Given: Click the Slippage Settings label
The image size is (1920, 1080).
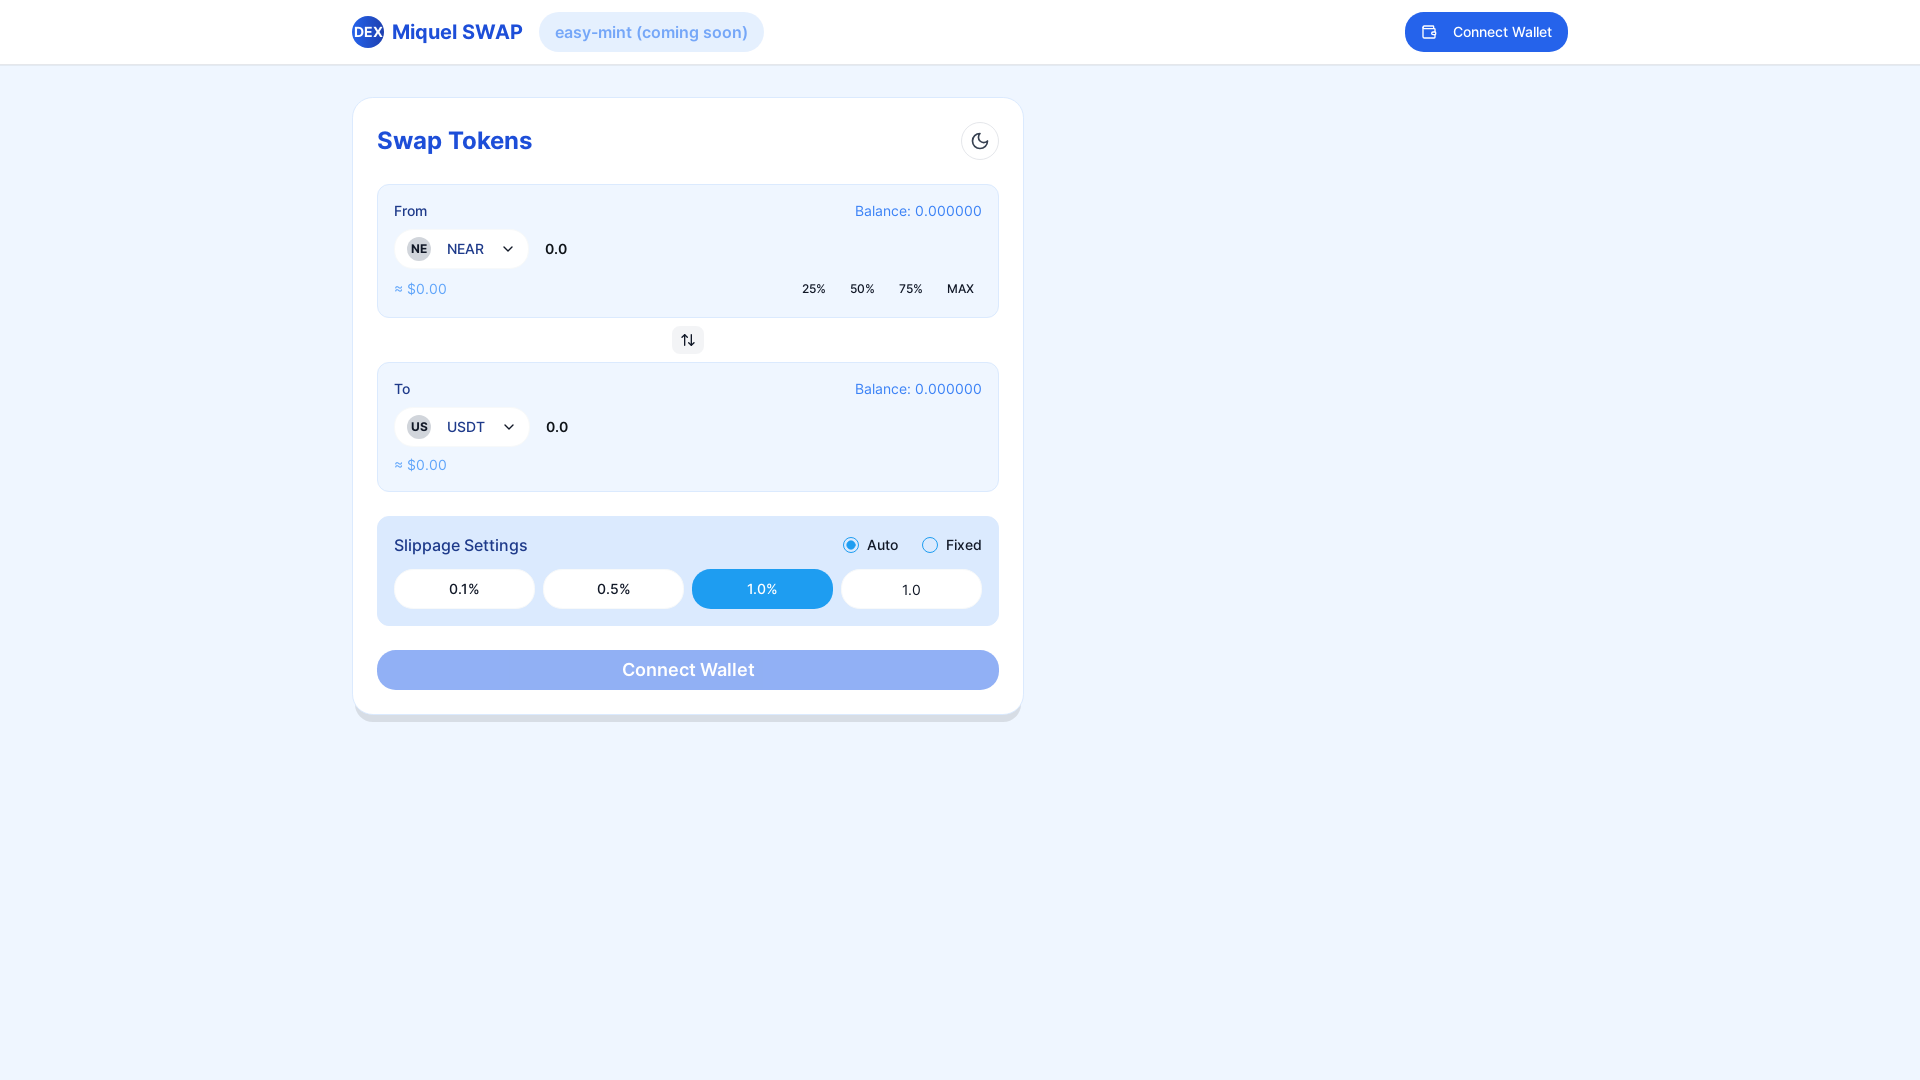Looking at the screenshot, I should click(460, 545).
